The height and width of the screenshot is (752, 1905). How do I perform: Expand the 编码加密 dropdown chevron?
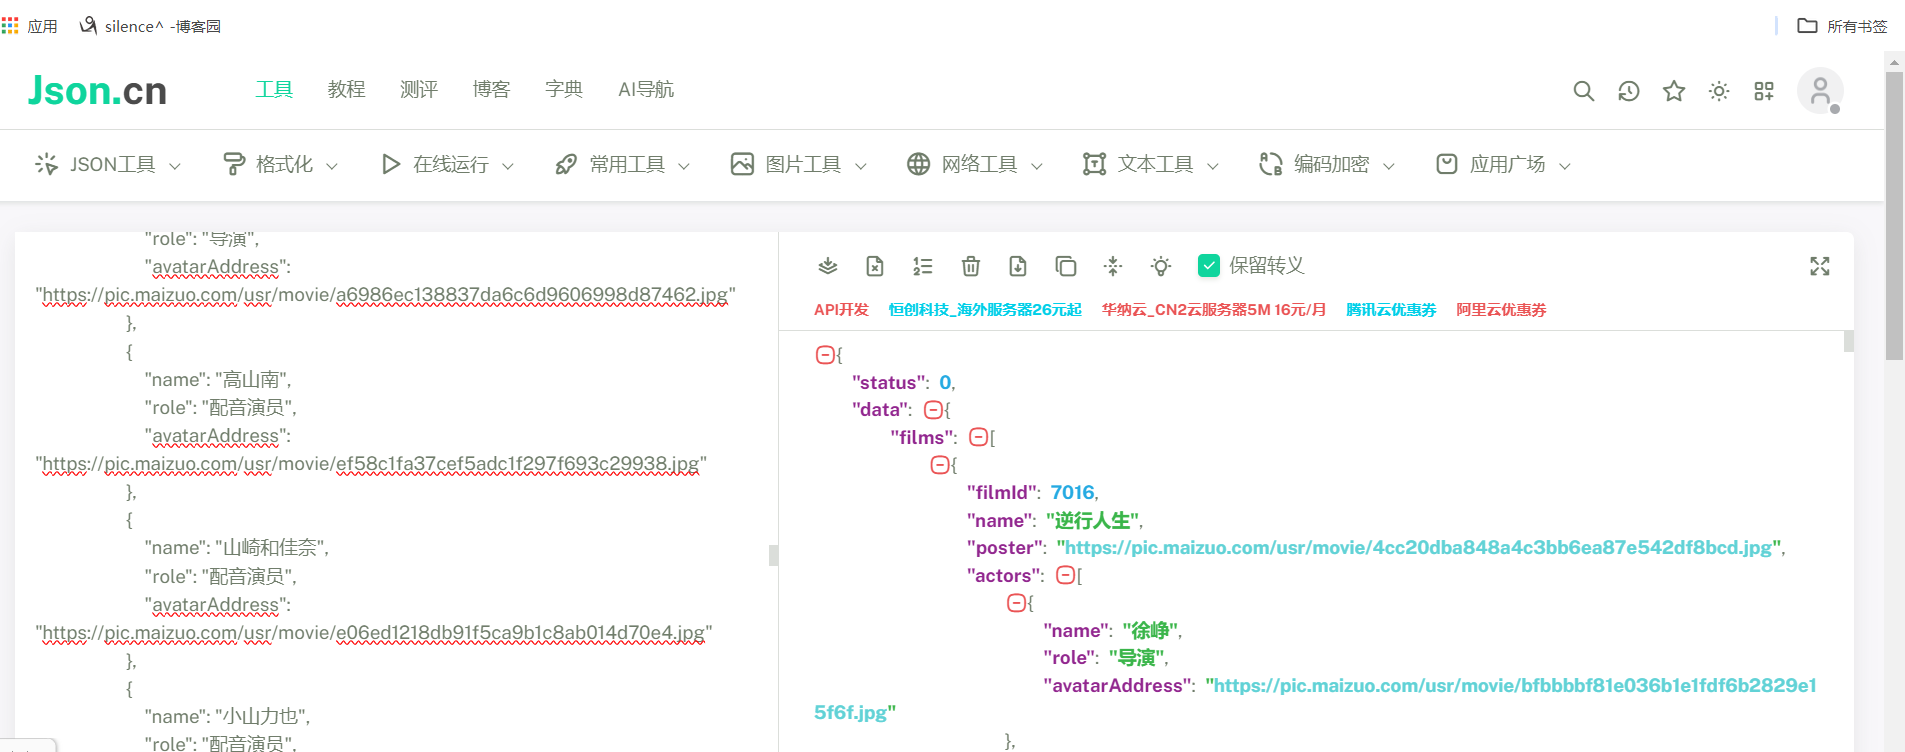click(x=1389, y=166)
